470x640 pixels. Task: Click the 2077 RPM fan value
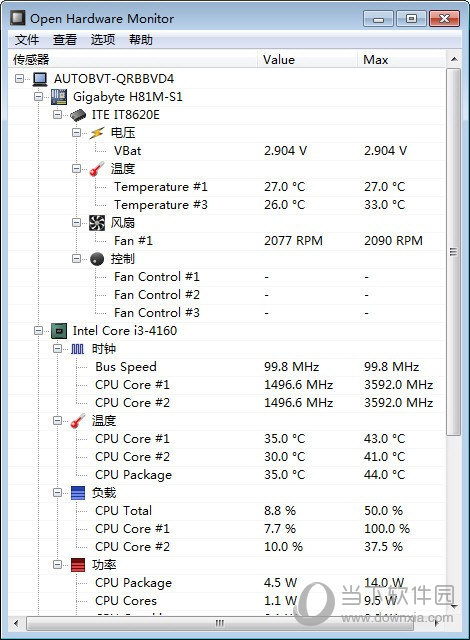(293, 240)
